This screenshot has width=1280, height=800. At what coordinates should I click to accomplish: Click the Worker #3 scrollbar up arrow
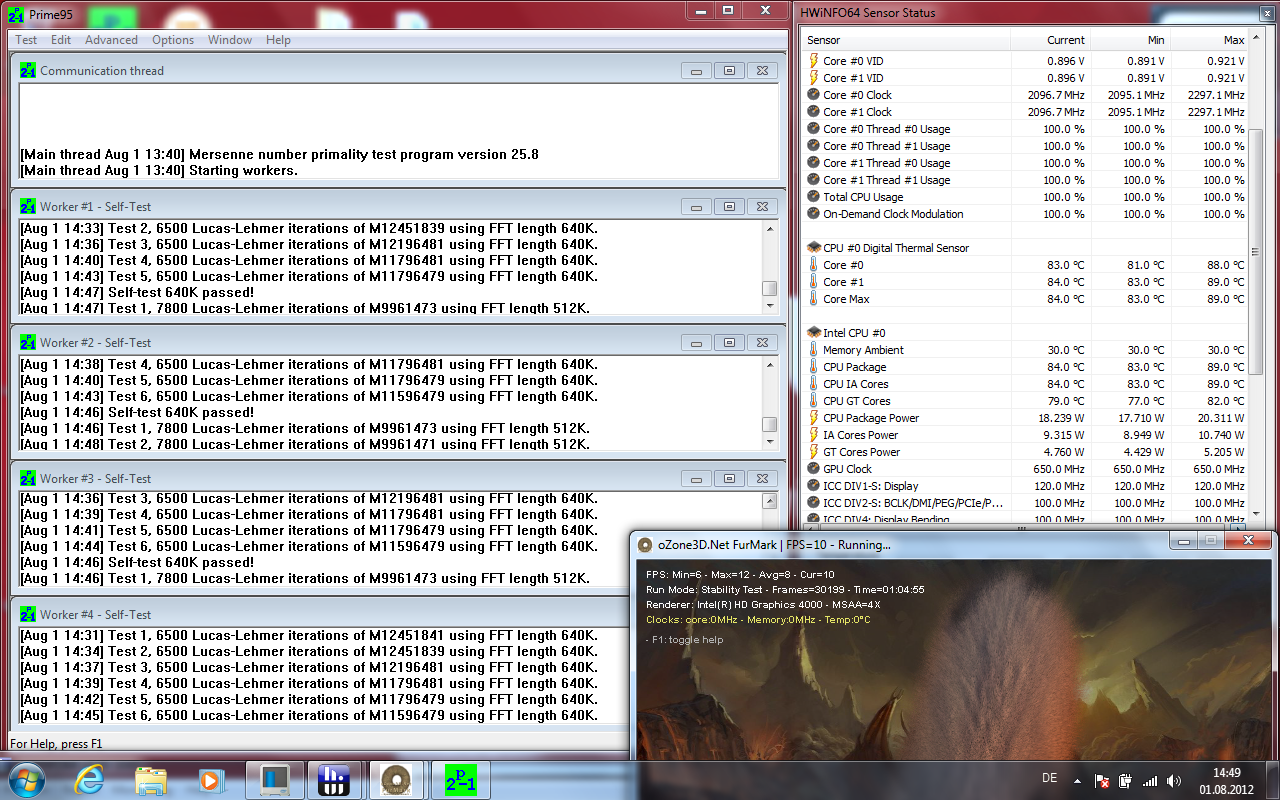769,501
